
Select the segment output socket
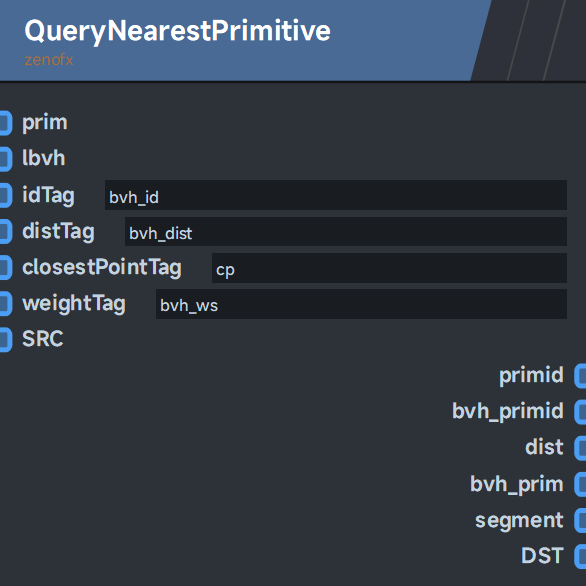[580, 520]
